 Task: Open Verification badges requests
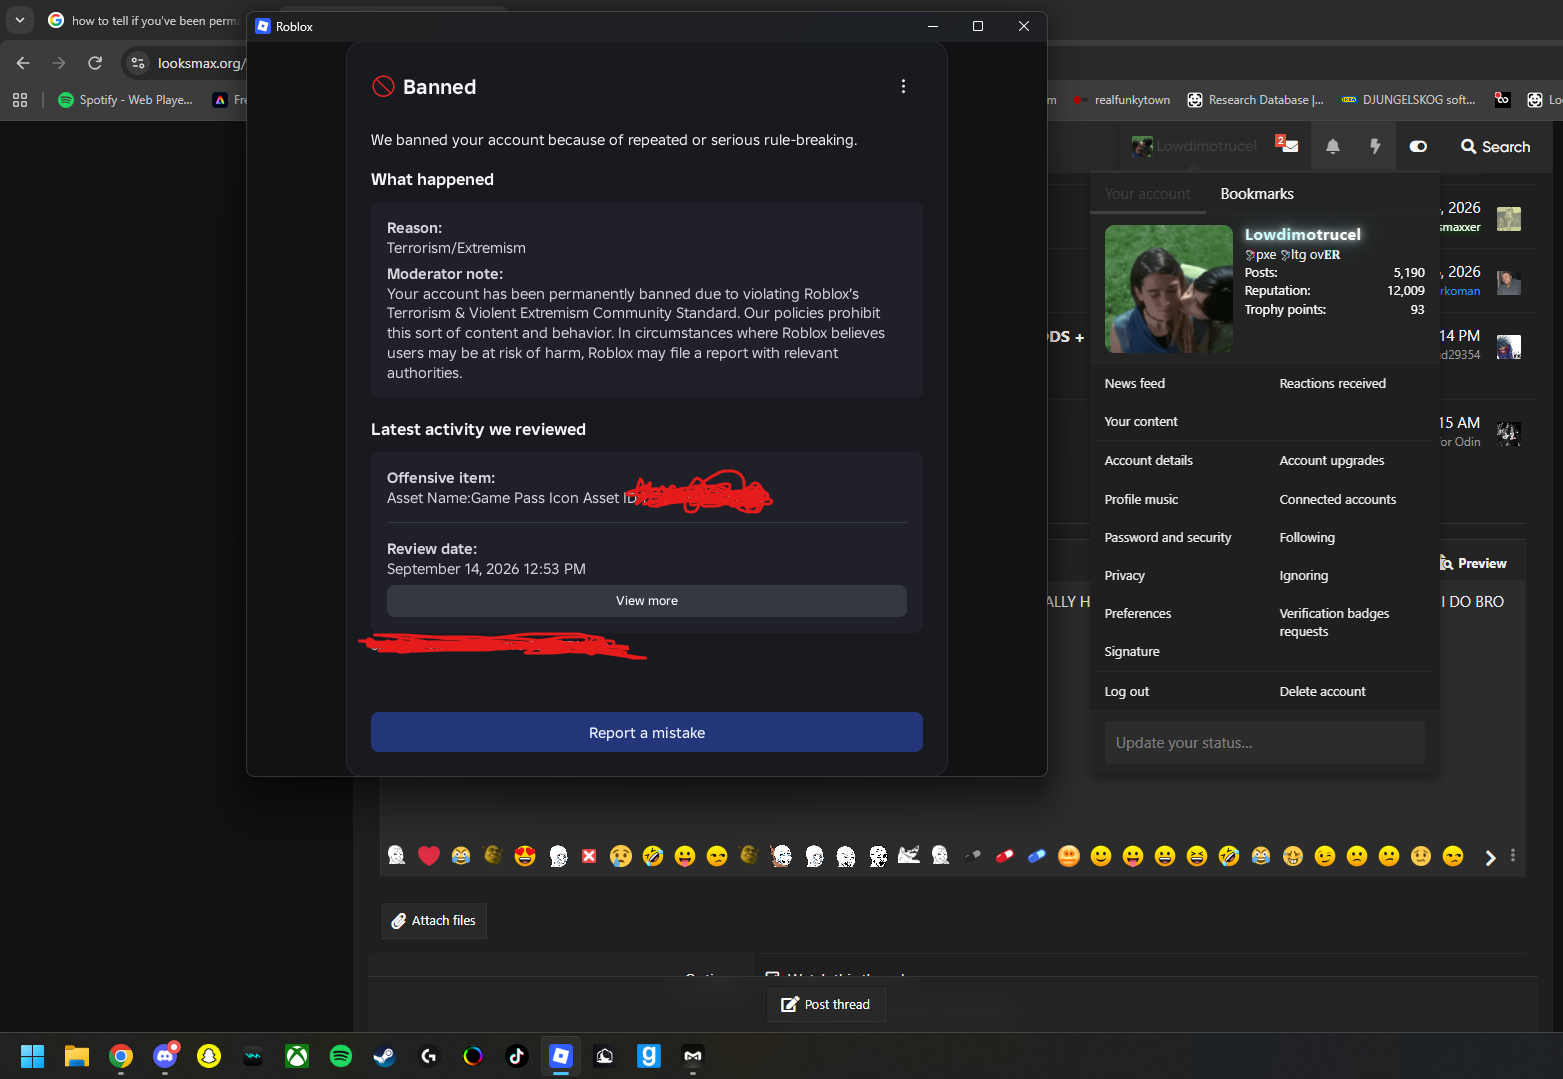[x=1334, y=622]
